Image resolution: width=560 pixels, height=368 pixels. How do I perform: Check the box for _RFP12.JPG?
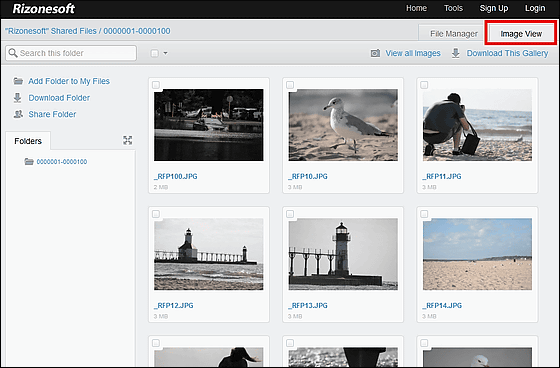pyautogui.click(x=156, y=214)
